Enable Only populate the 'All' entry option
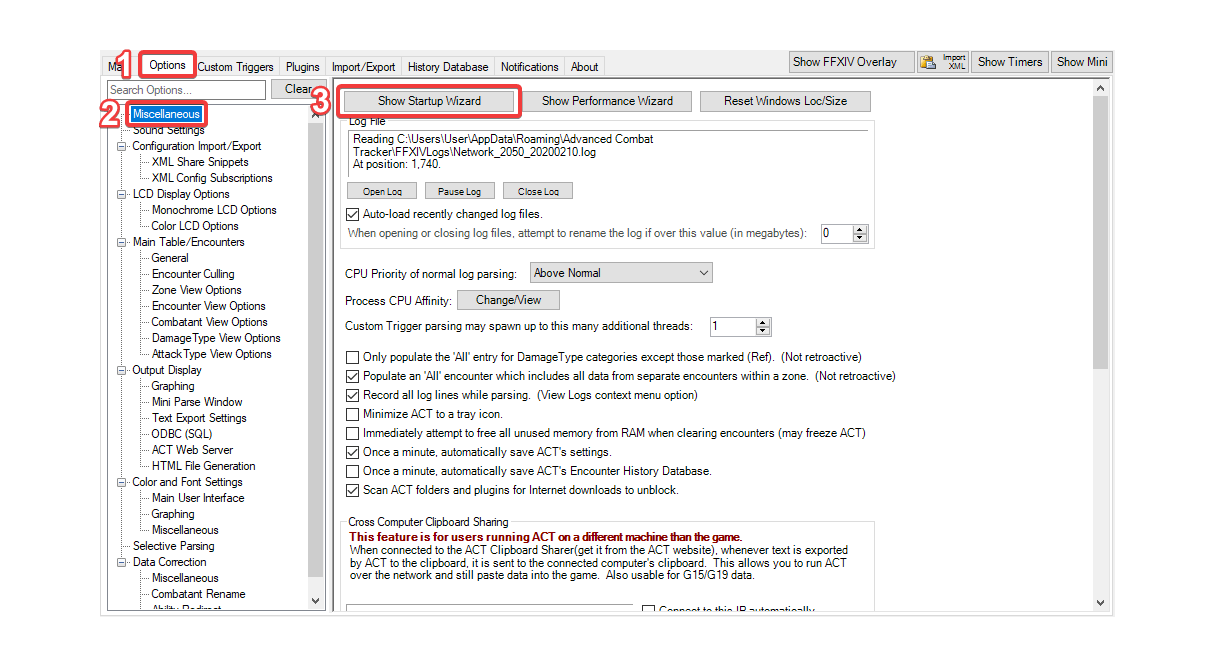This screenshot has height=667, width=1215. point(353,356)
